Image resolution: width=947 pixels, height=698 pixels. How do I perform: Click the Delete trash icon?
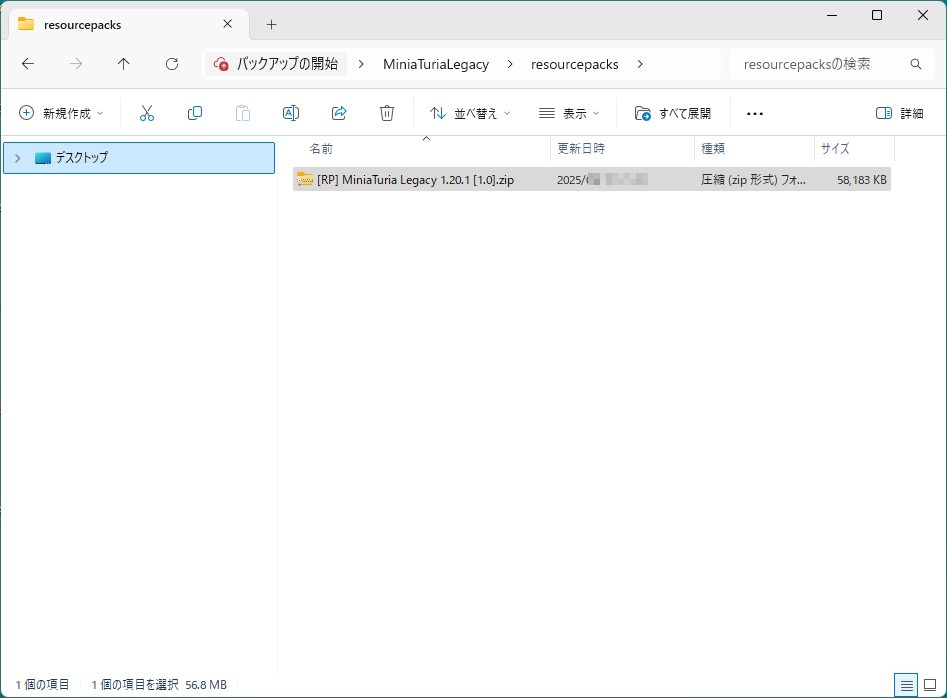(x=387, y=113)
